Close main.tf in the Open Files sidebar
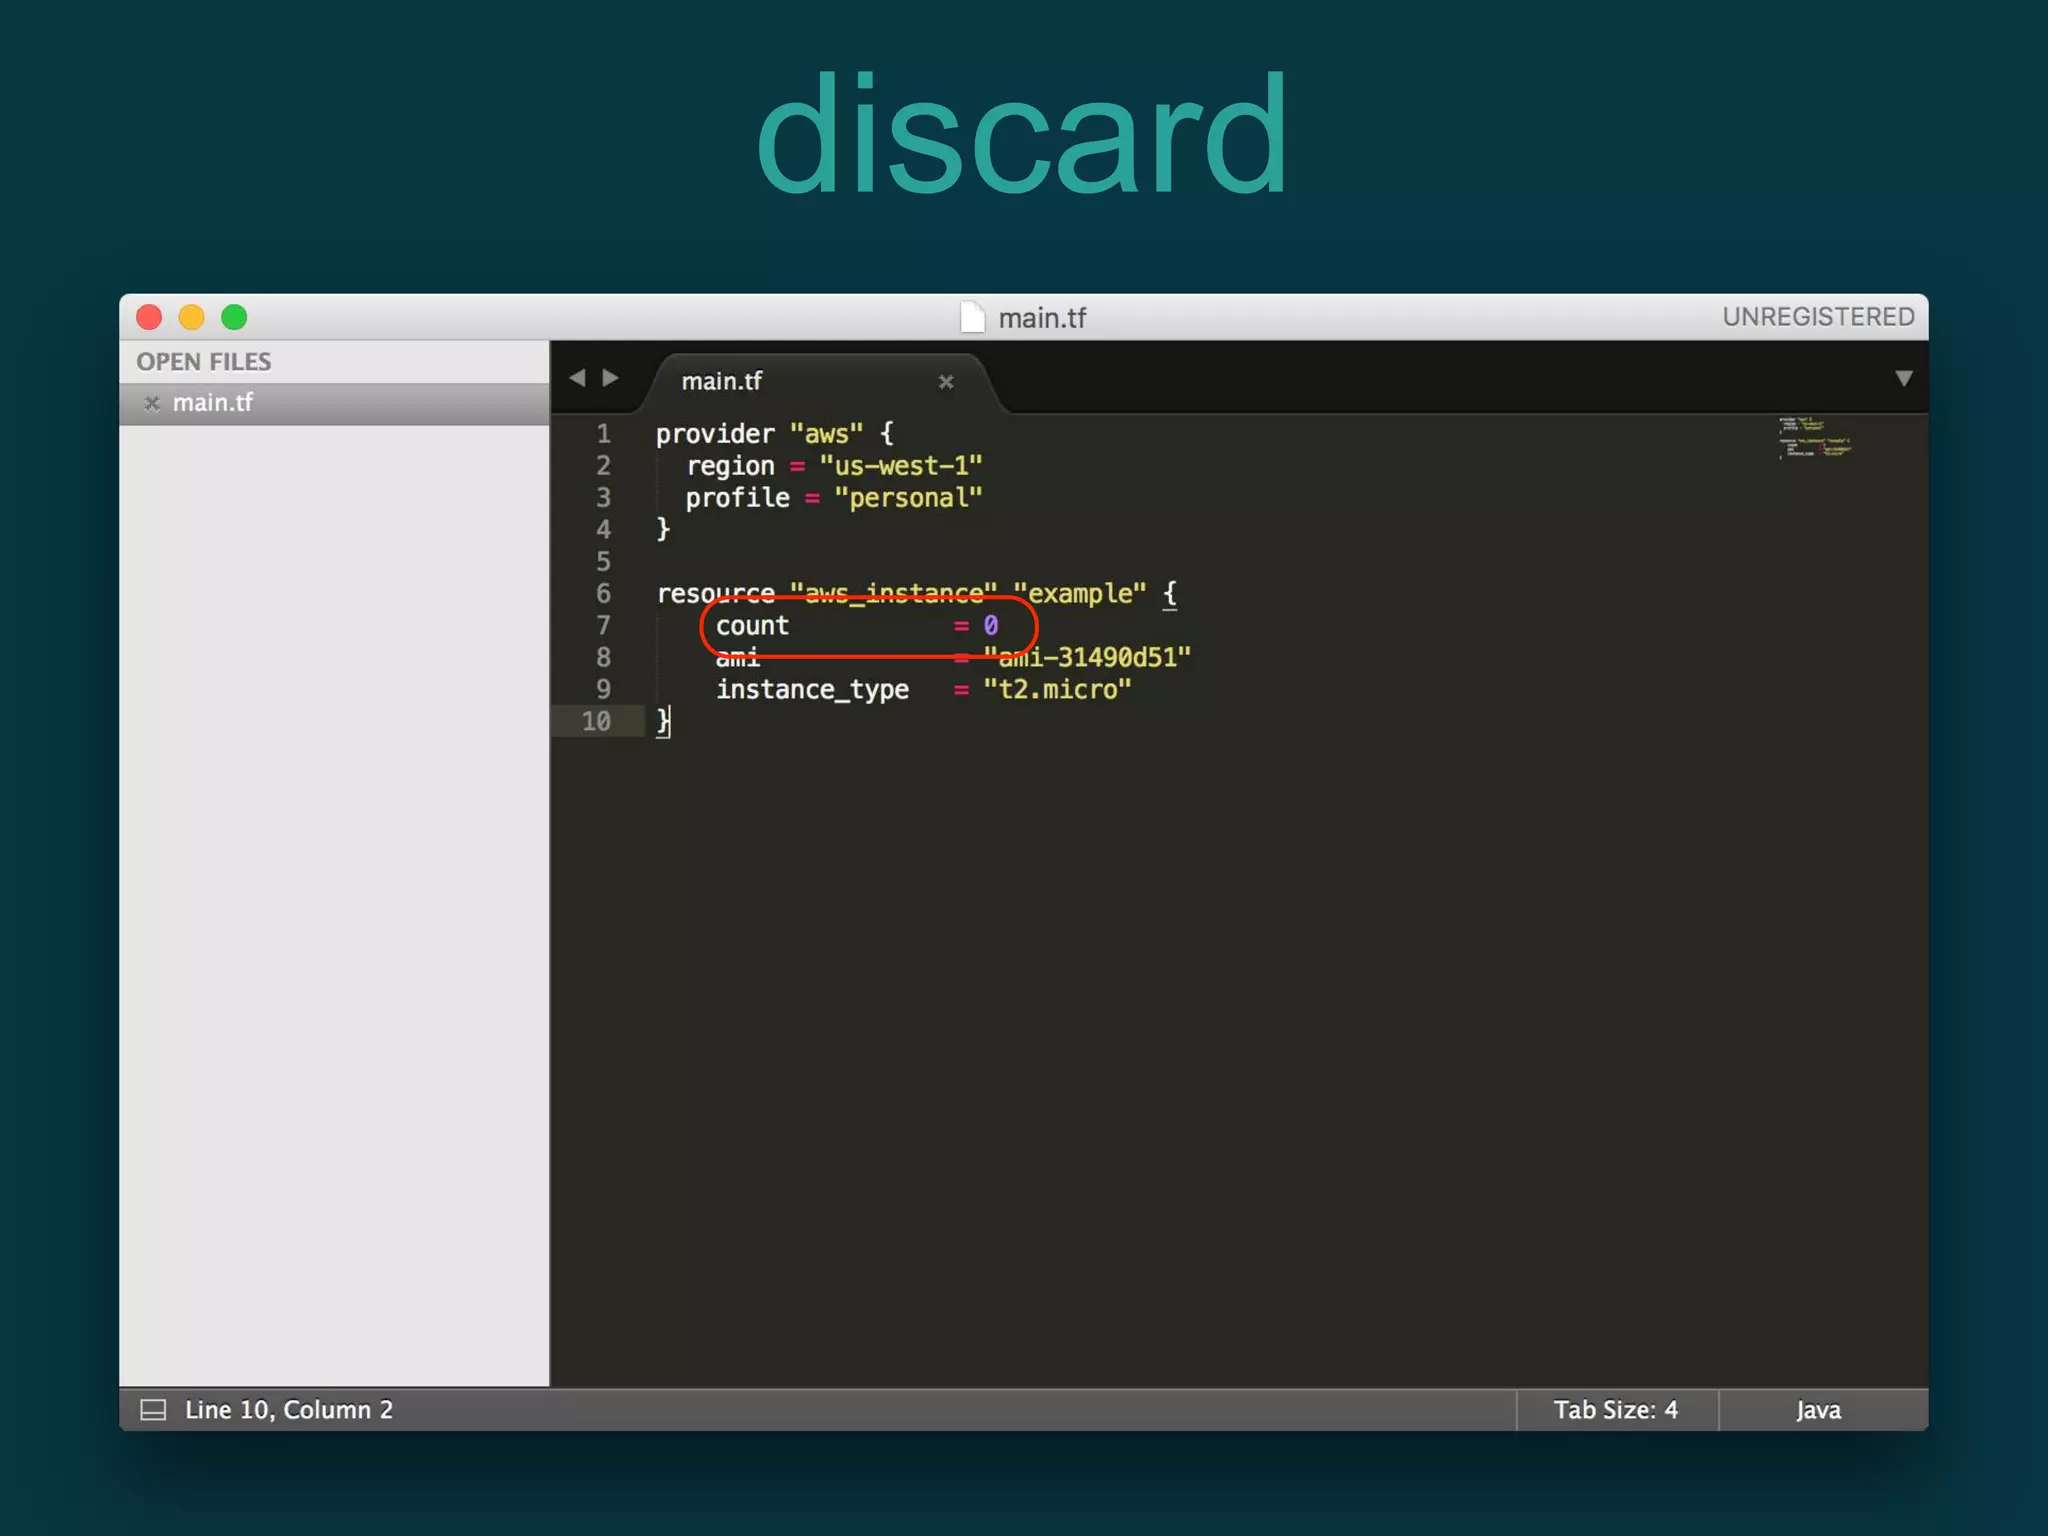 [x=152, y=403]
